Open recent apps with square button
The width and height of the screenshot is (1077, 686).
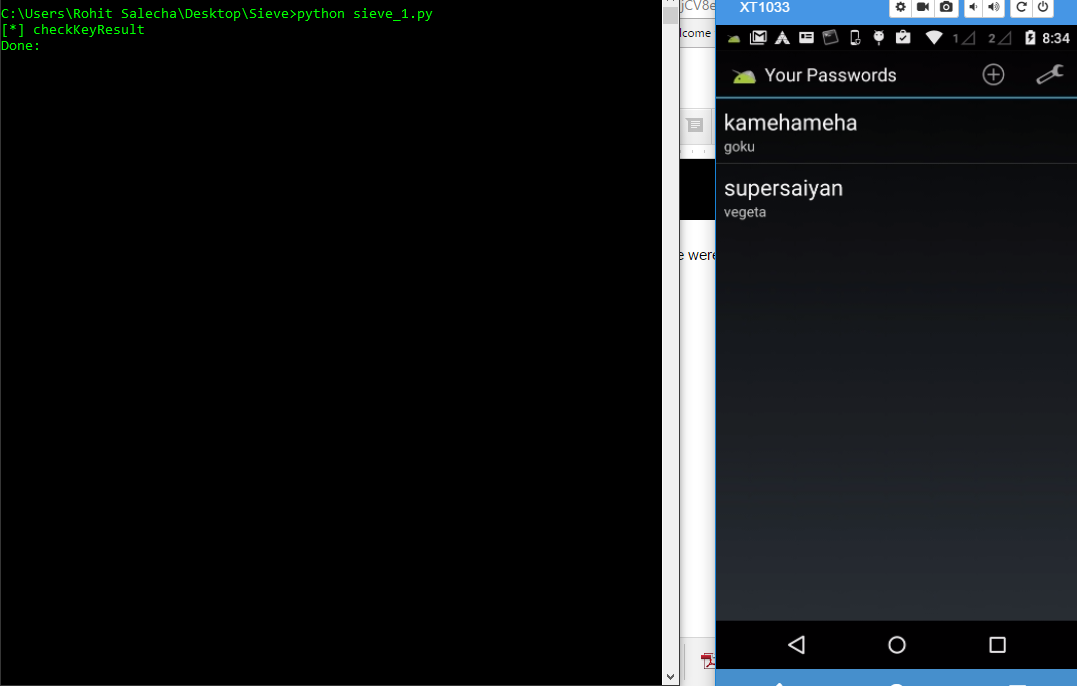pos(997,645)
